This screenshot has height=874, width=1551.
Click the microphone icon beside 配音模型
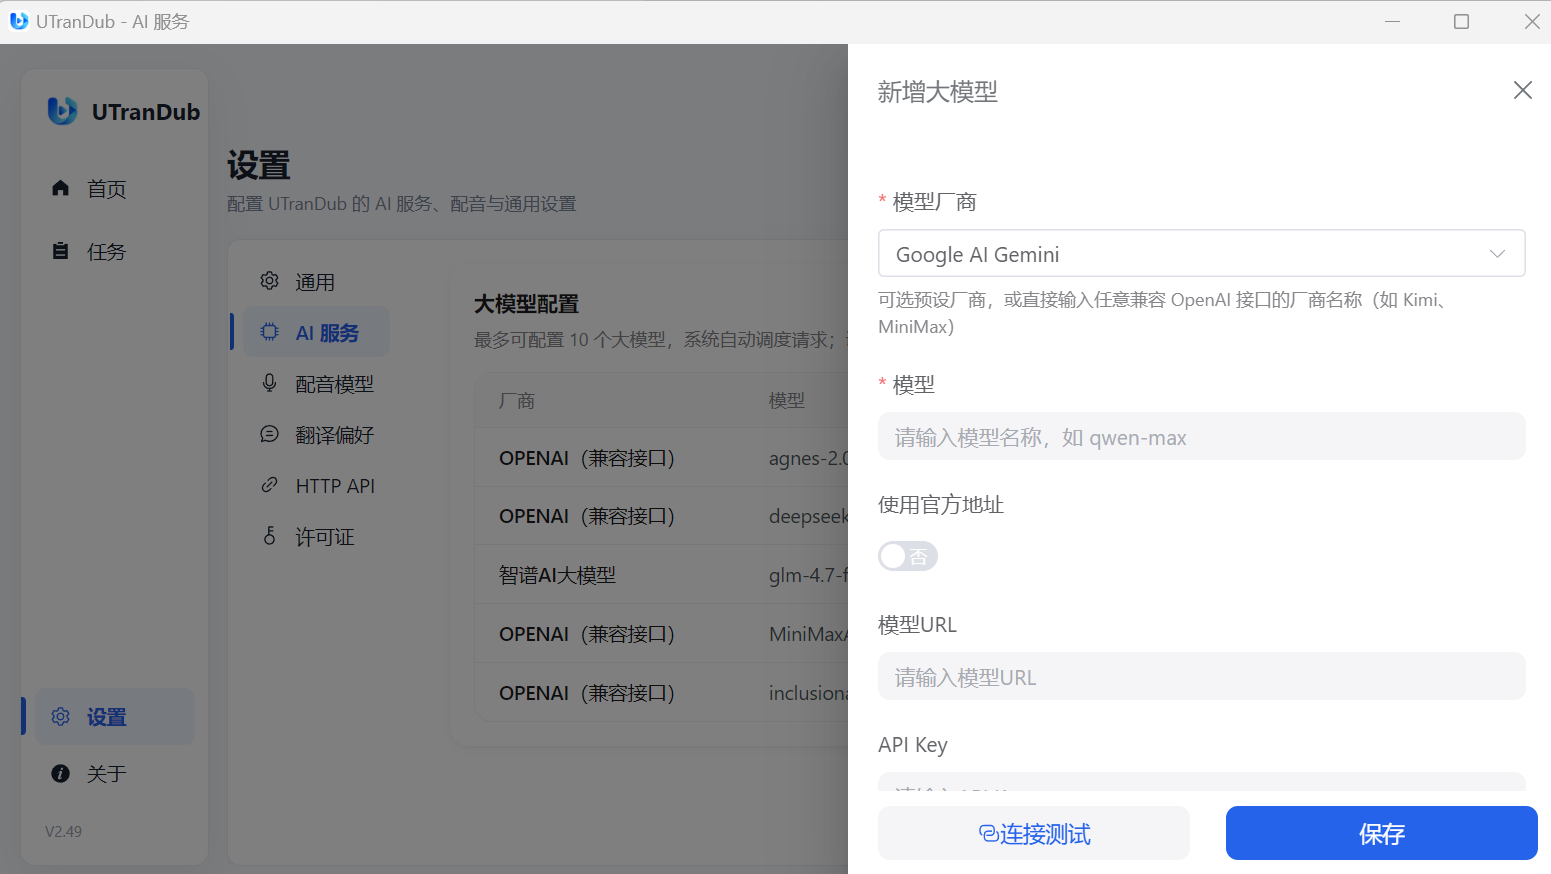tap(269, 383)
